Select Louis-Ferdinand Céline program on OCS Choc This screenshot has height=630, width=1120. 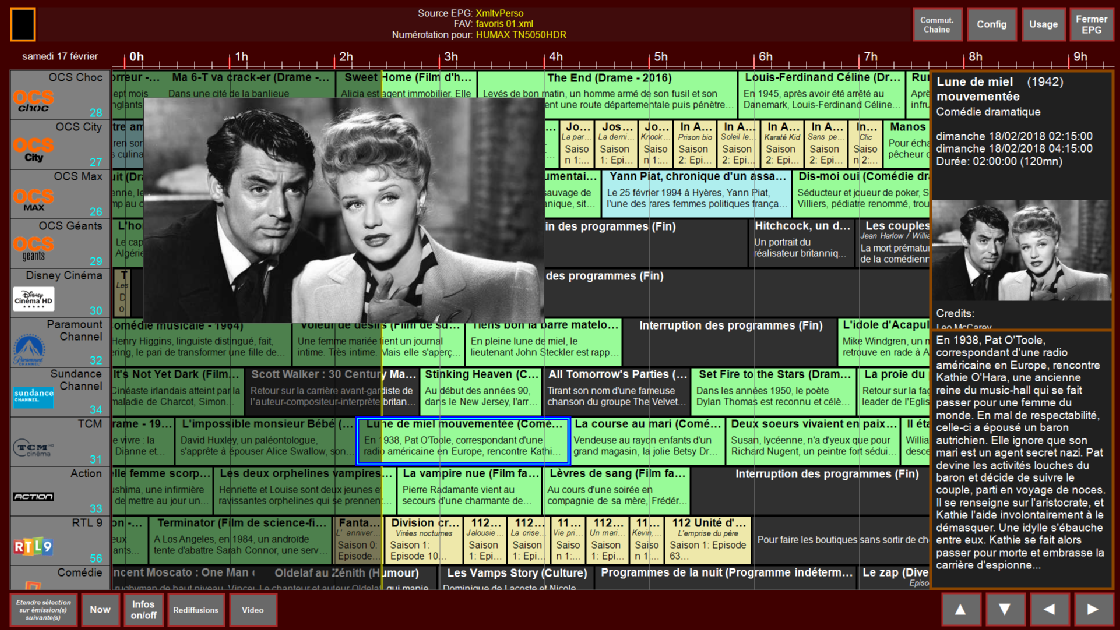(822, 94)
